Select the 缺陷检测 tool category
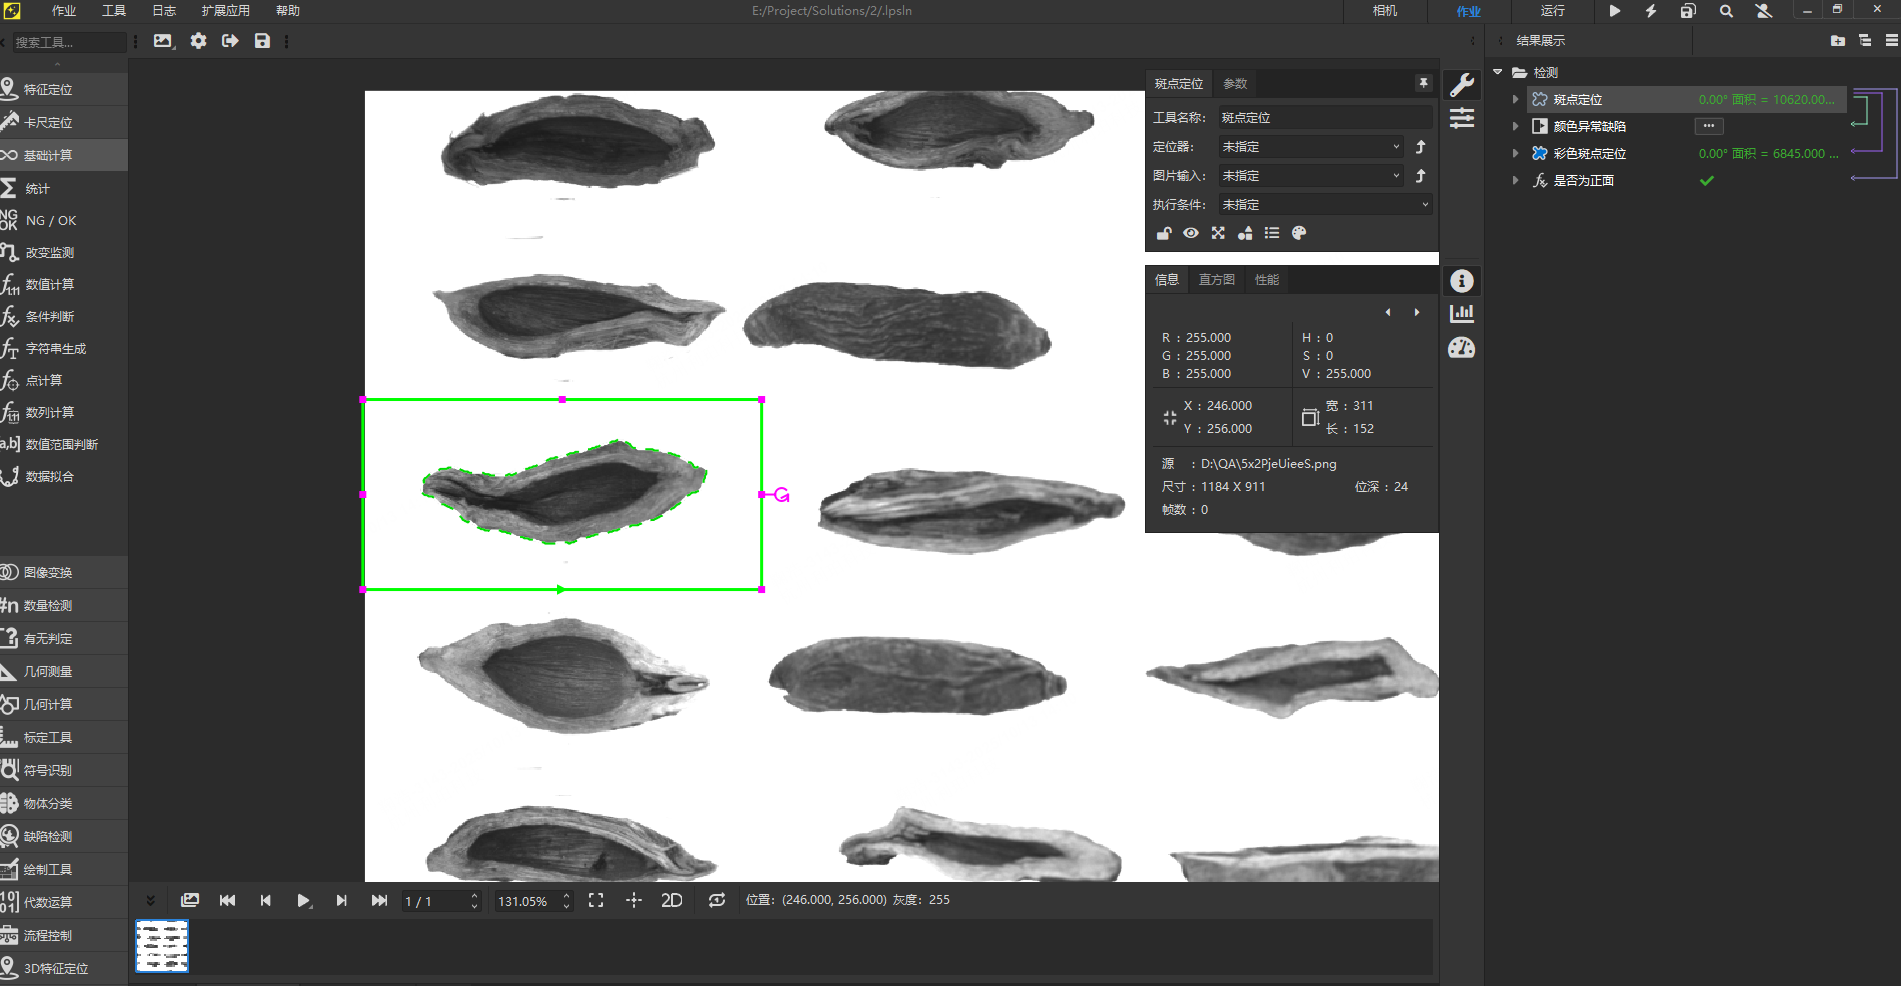Image resolution: width=1901 pixels, height=986 pixels. pos(48,836)
